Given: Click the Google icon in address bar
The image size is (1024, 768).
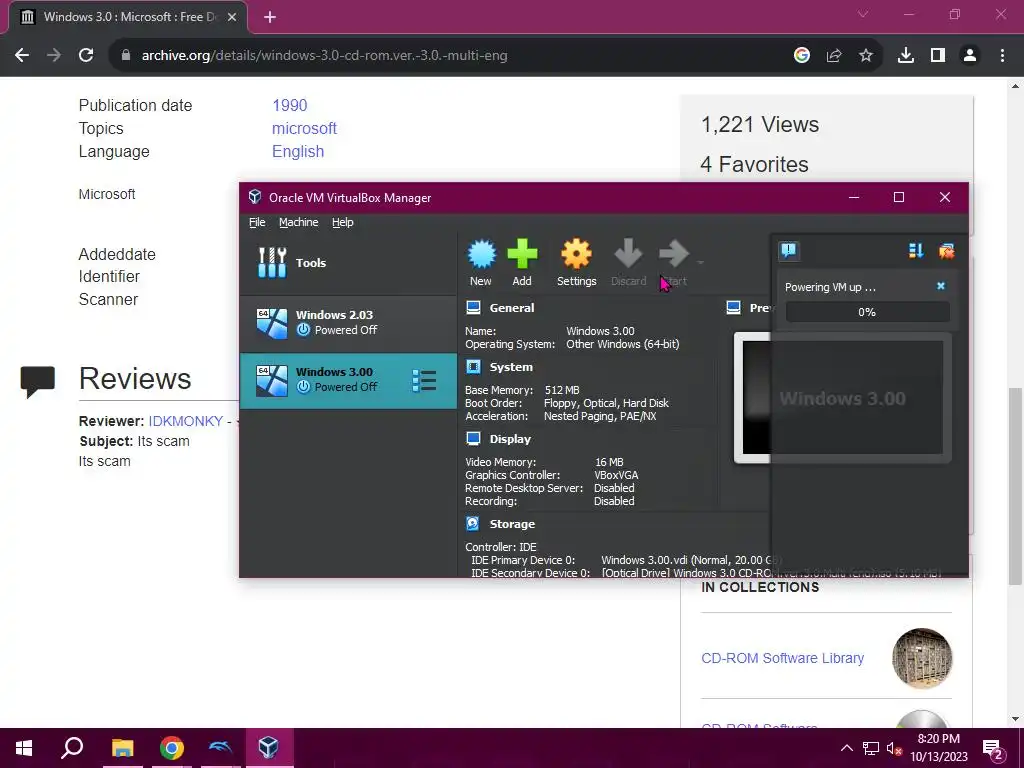Looking at the screenshot, I should (802, 56).
